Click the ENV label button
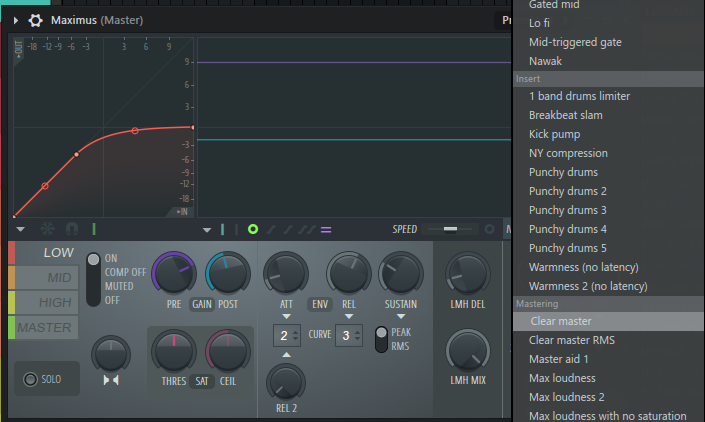Viewport: 705px width, 422px height. (x=320, y=304)
